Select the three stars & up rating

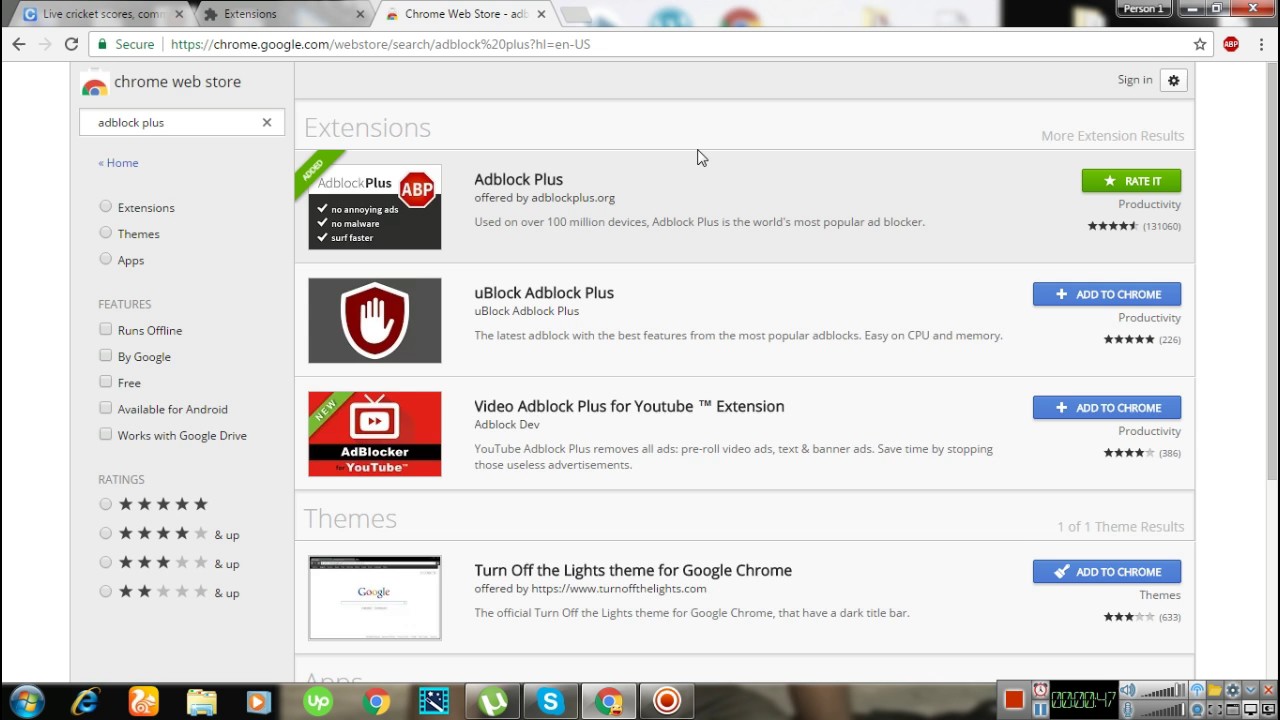[x=106, y=562]
